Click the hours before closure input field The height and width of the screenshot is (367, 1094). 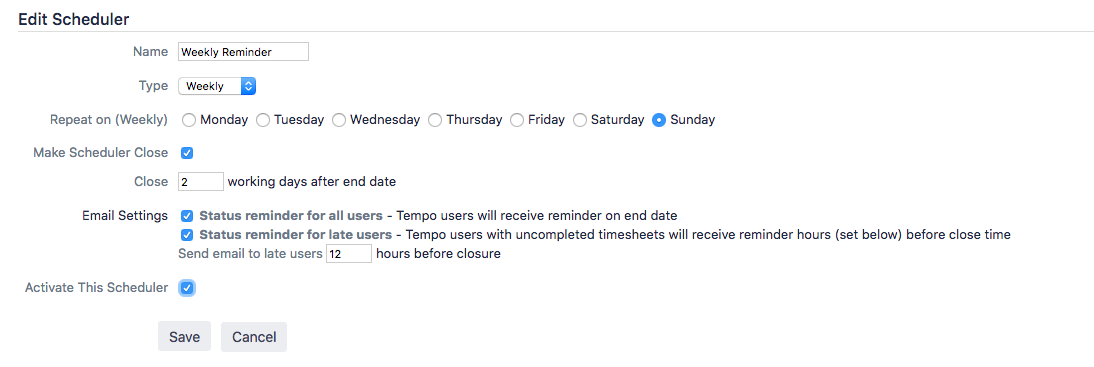349,254
